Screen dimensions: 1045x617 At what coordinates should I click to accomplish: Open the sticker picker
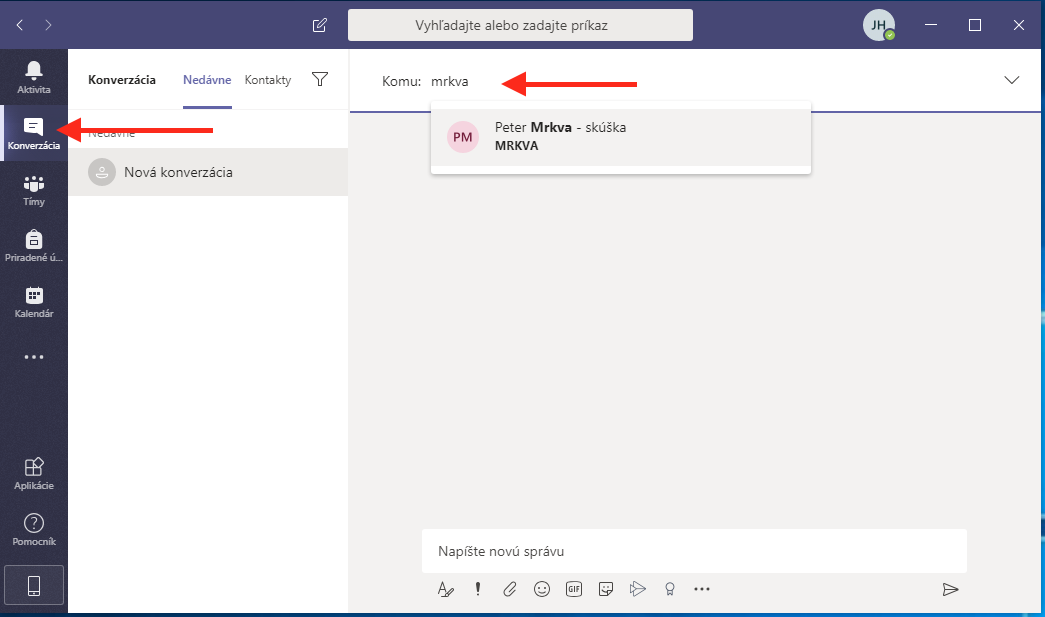[x=606, y=589]
